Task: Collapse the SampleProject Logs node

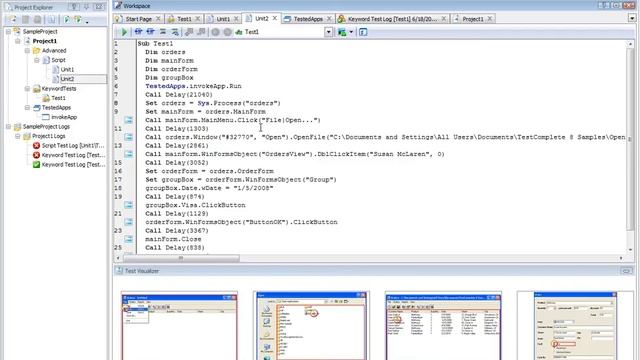Action: click(8, 127)
